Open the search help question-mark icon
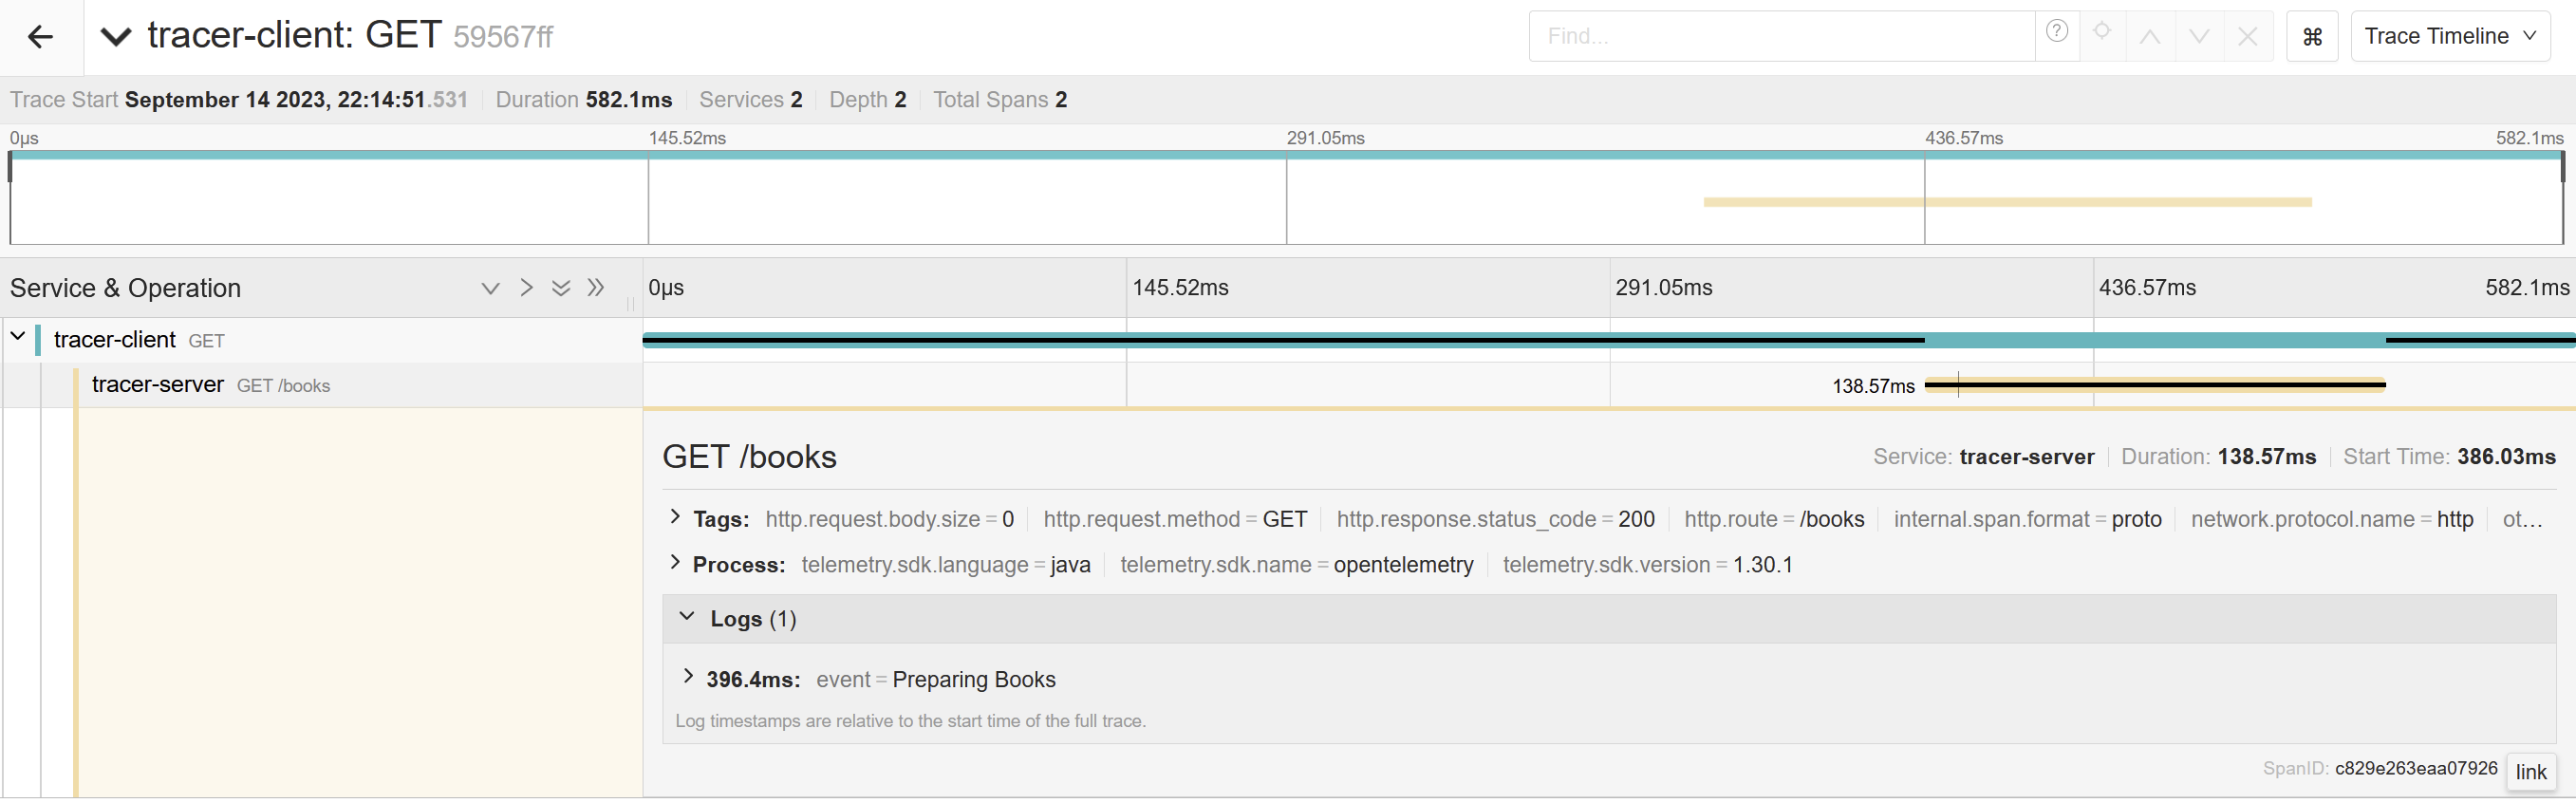The width and height of the screenshot is (2576, 803). [x=2056, y=32]
